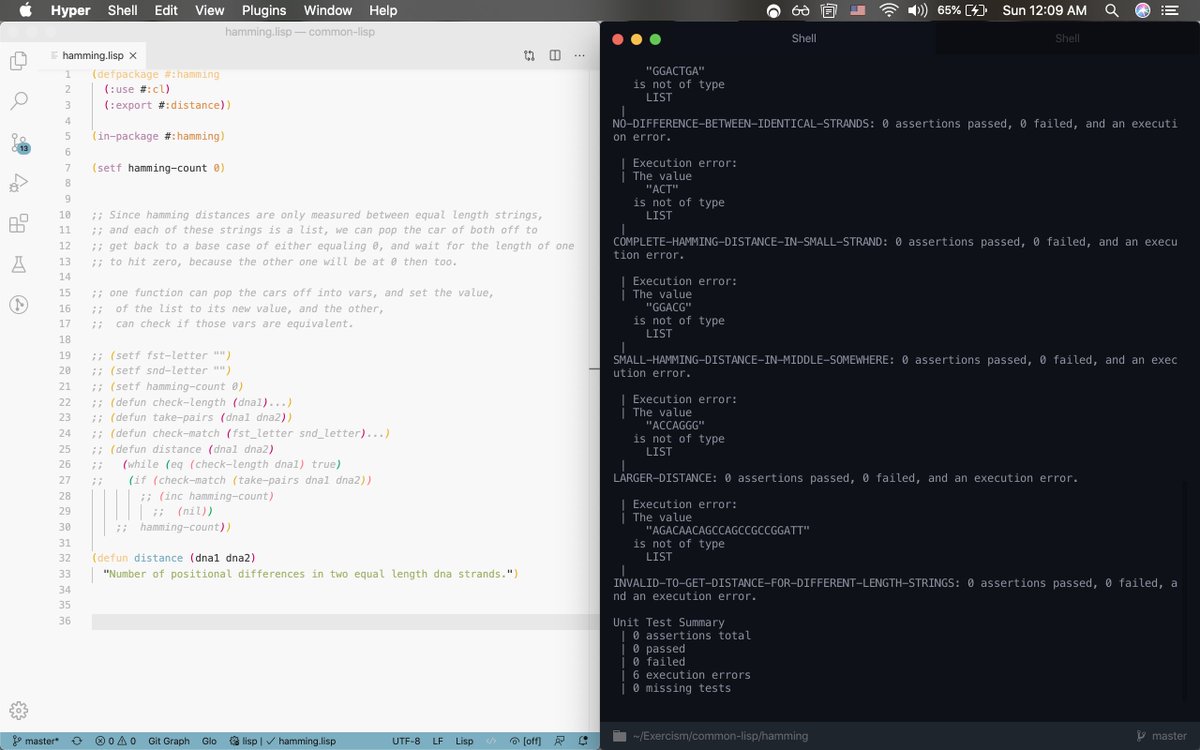This screenshot has width=1200, height=750.
Task: Click the volume icon in menu bar
Action: click(x=917, y=10)
